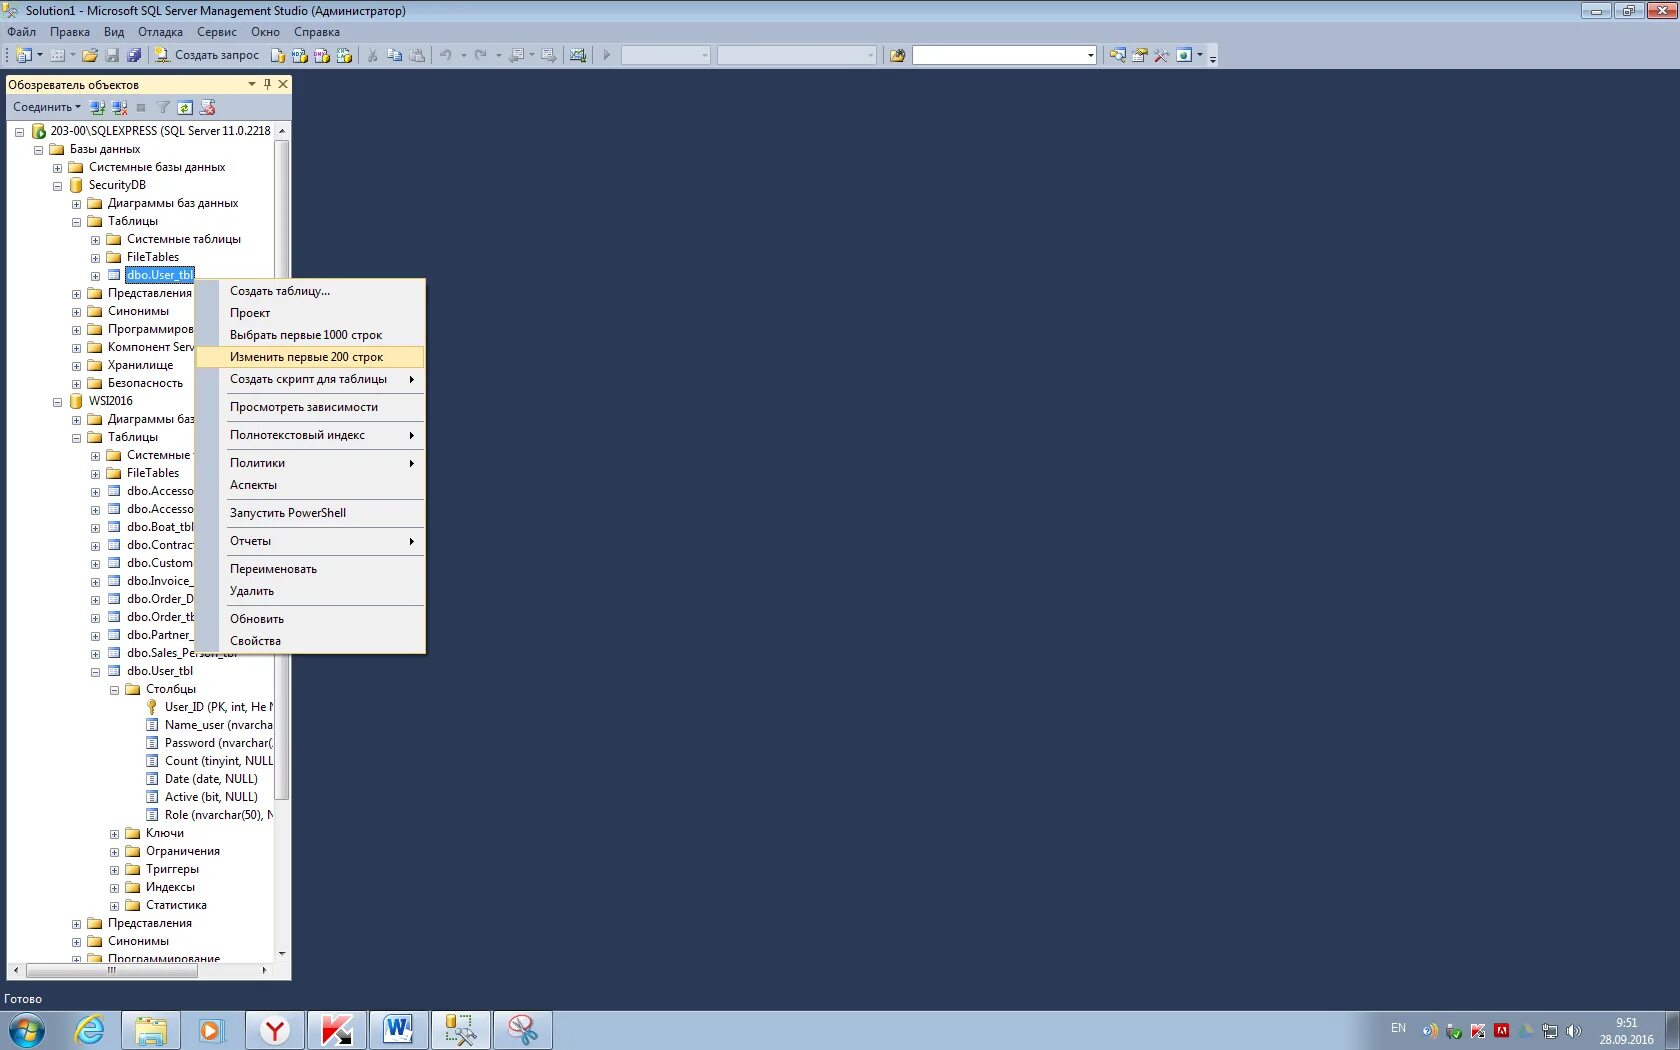Viewport: 1680px width, 1050px height.
Task: Open the search combo box in toolbar
Action: coord(1004,55)
